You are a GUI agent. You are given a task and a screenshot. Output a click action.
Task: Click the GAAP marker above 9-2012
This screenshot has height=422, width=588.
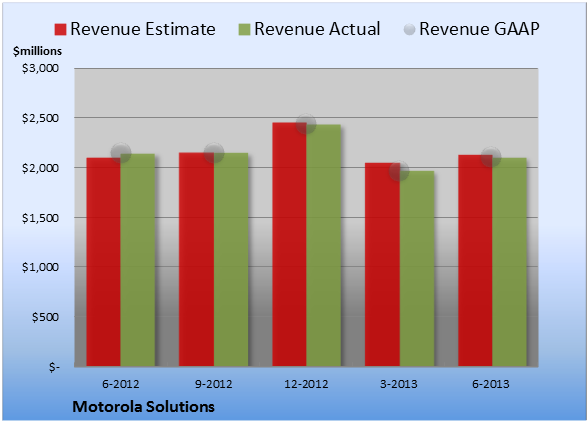pyautogui.click(x=214, y=153)
